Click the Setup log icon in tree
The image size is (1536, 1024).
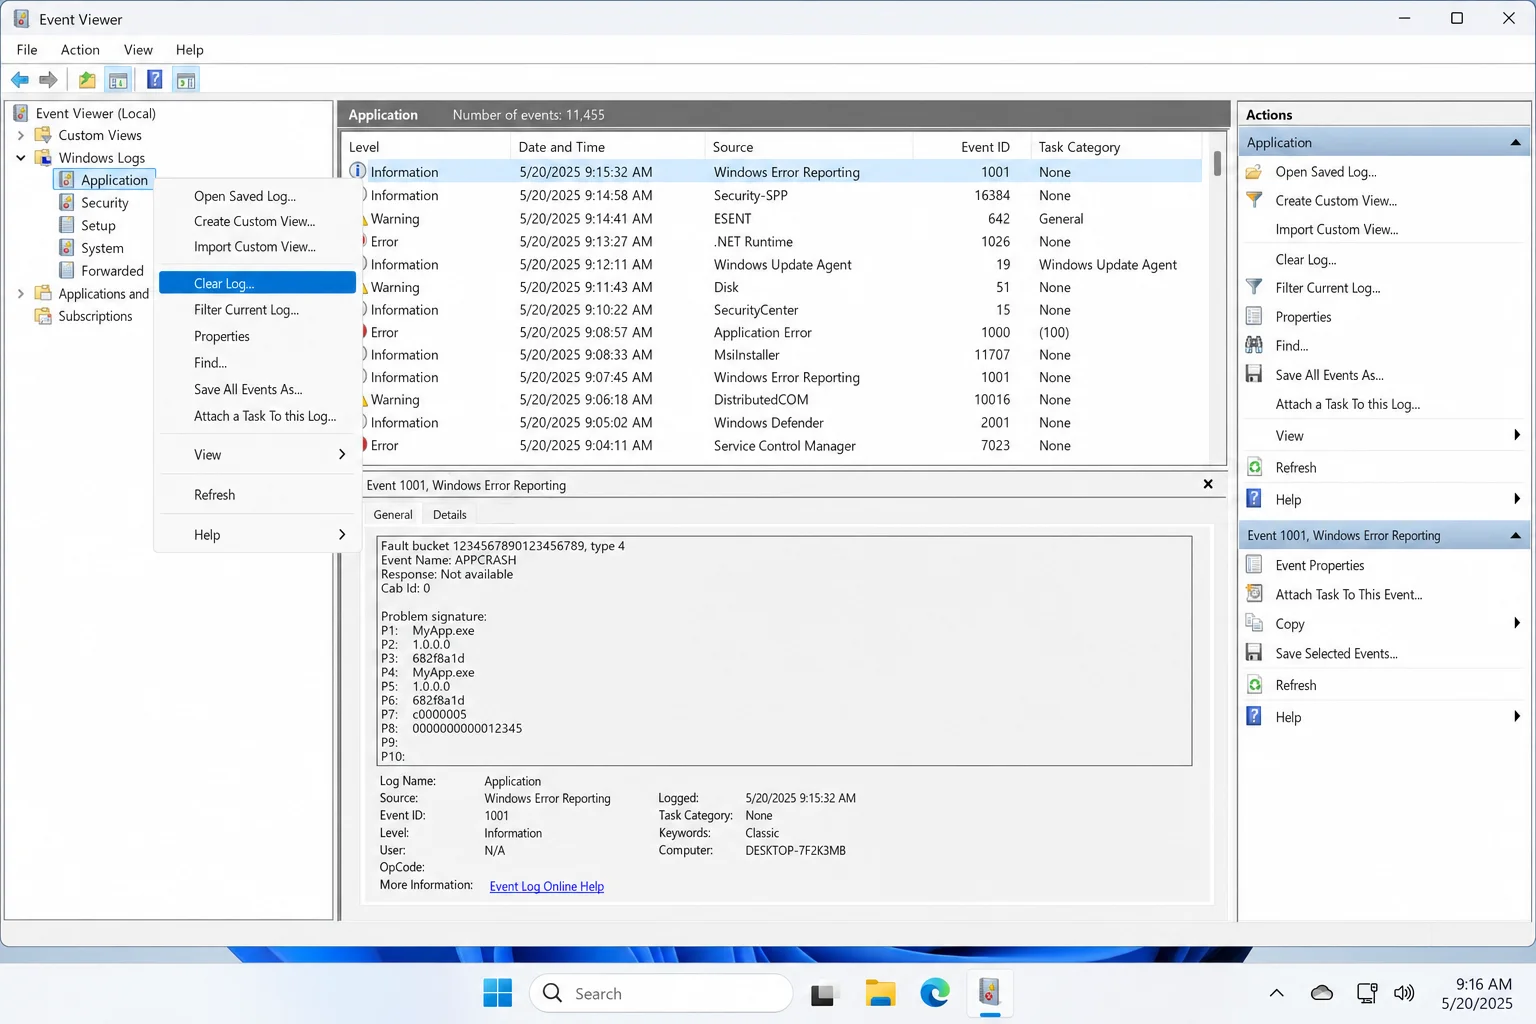[67, 225]
